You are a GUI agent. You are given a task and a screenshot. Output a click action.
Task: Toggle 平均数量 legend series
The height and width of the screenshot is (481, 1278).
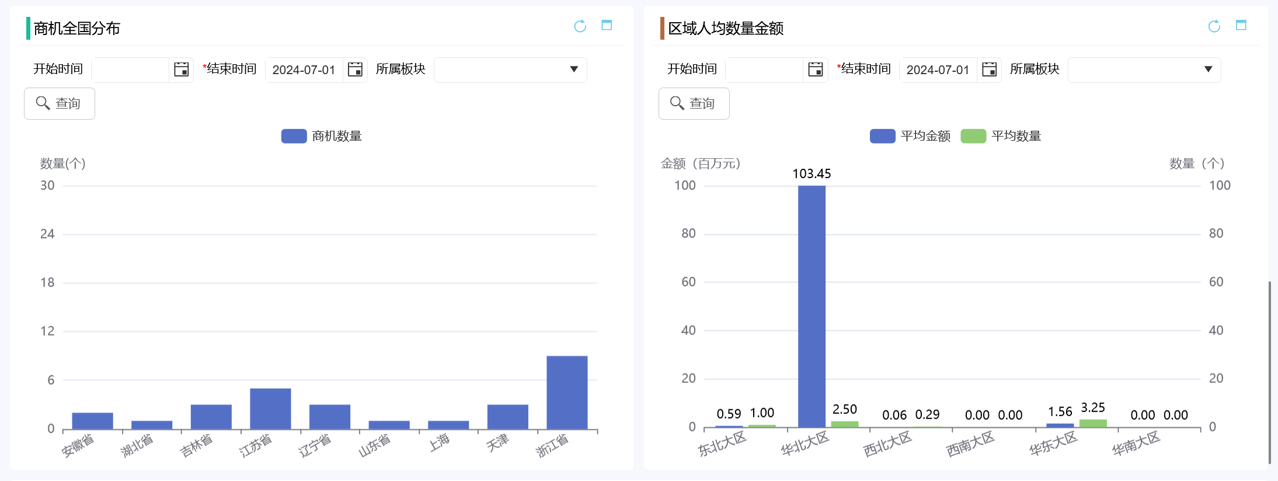click(x=1001, y=136)
